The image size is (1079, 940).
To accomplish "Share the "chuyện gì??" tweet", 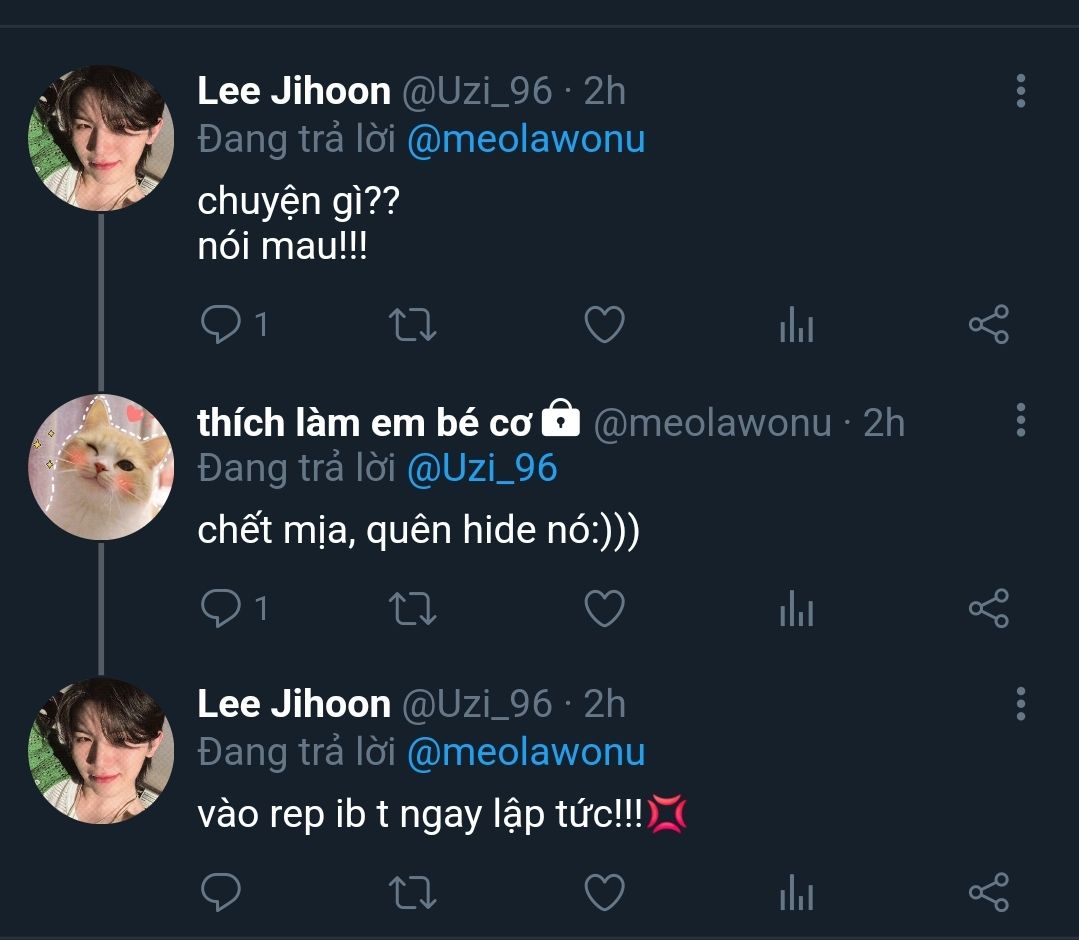I will pos(988,325).
